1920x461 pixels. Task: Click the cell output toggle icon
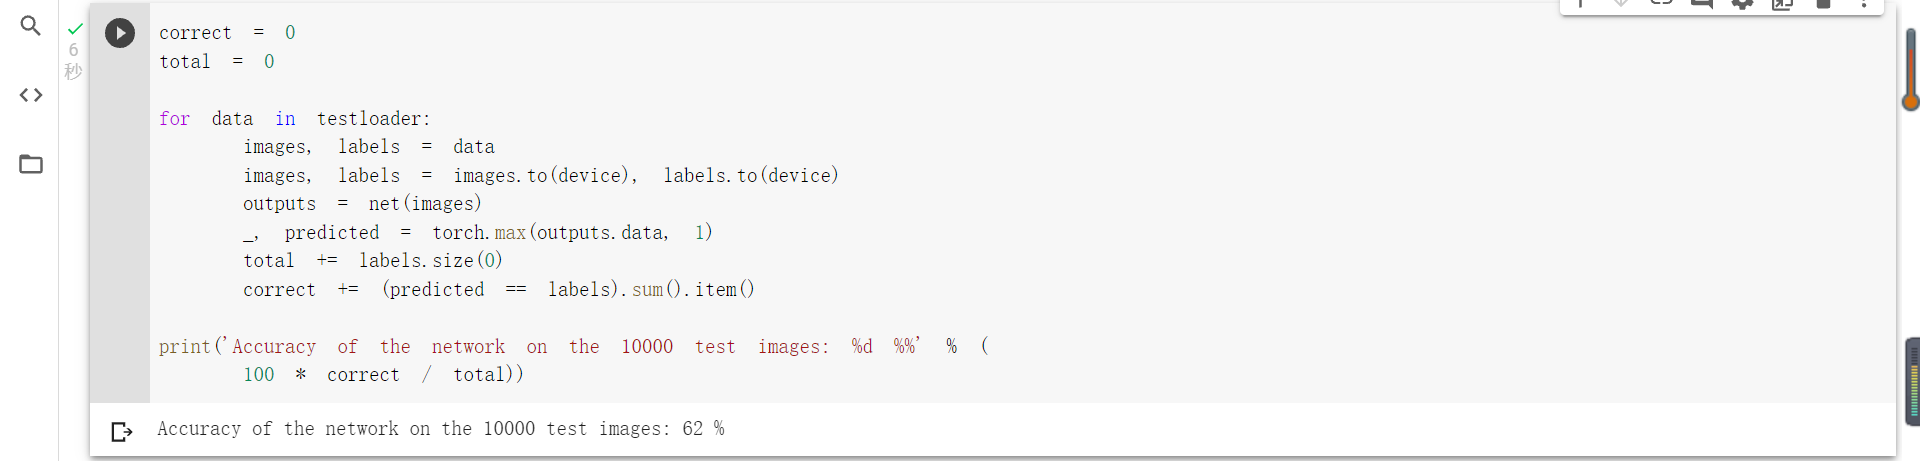pyautogui.click(x=122, y=431)
